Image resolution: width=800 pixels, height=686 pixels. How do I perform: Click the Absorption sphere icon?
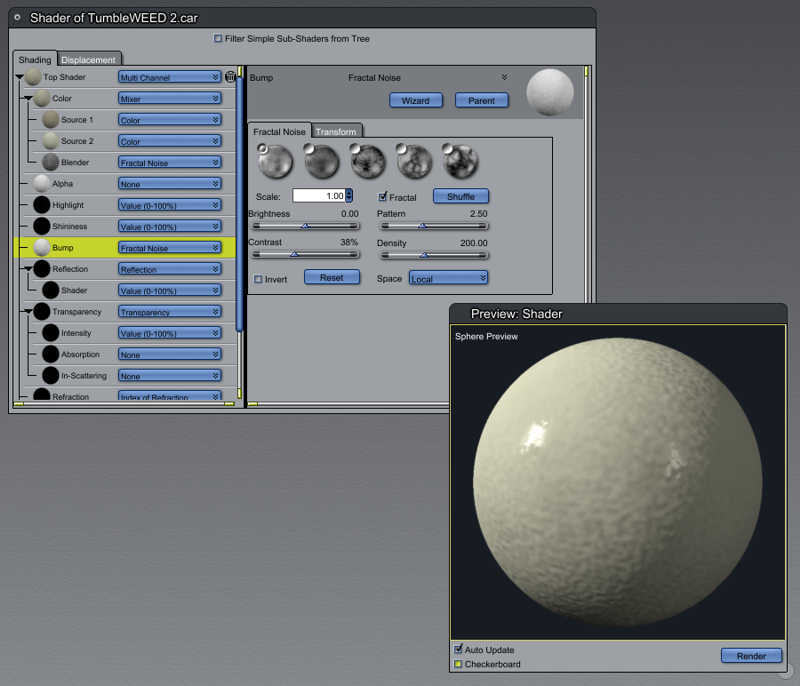click(x=51, y=354)
